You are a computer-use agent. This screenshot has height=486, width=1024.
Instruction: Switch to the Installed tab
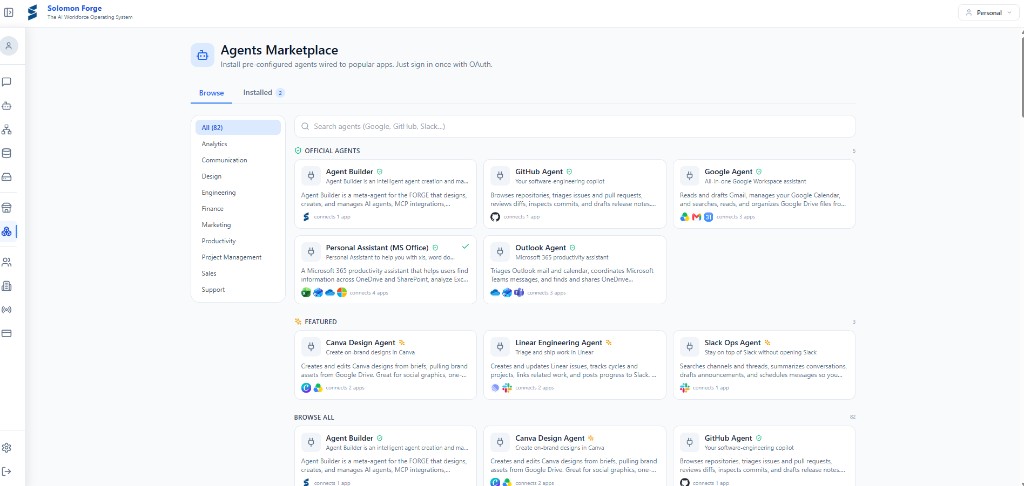(264, 93)
